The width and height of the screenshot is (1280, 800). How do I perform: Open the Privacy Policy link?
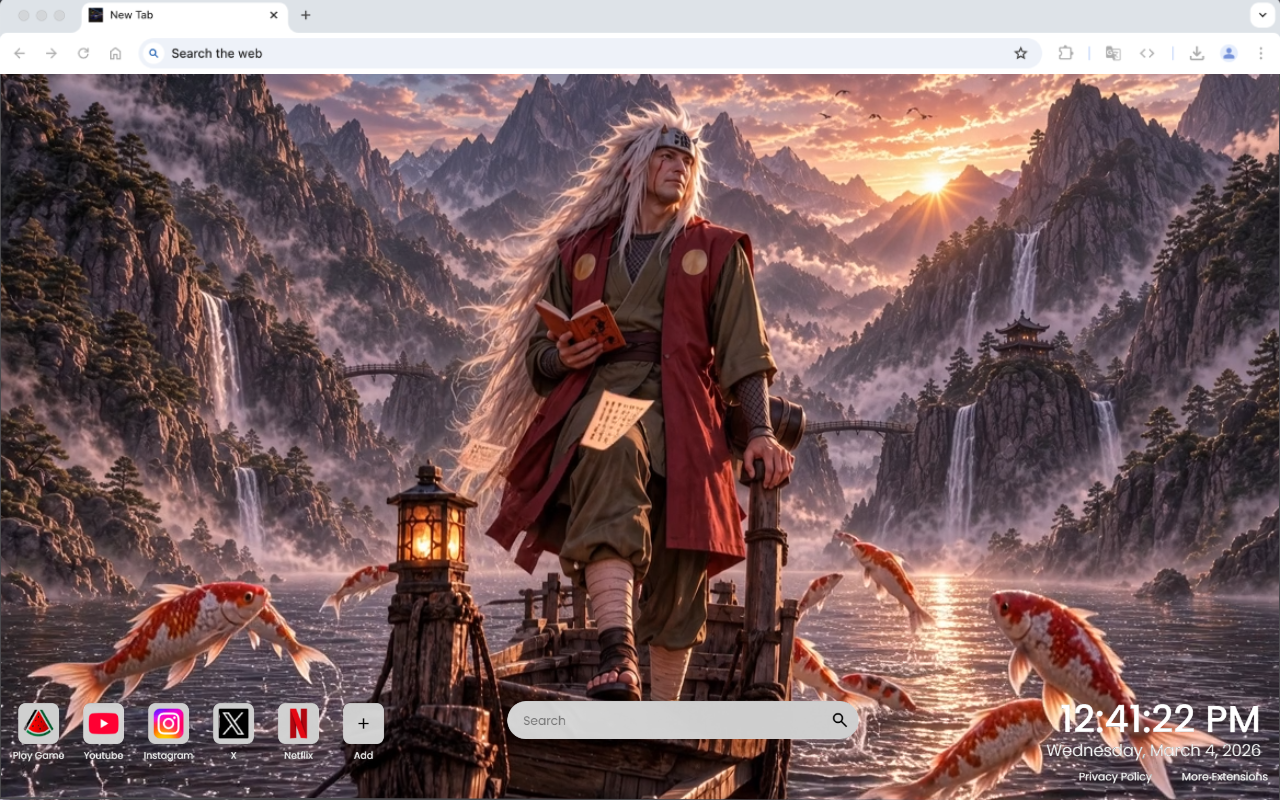[1114, 777]
